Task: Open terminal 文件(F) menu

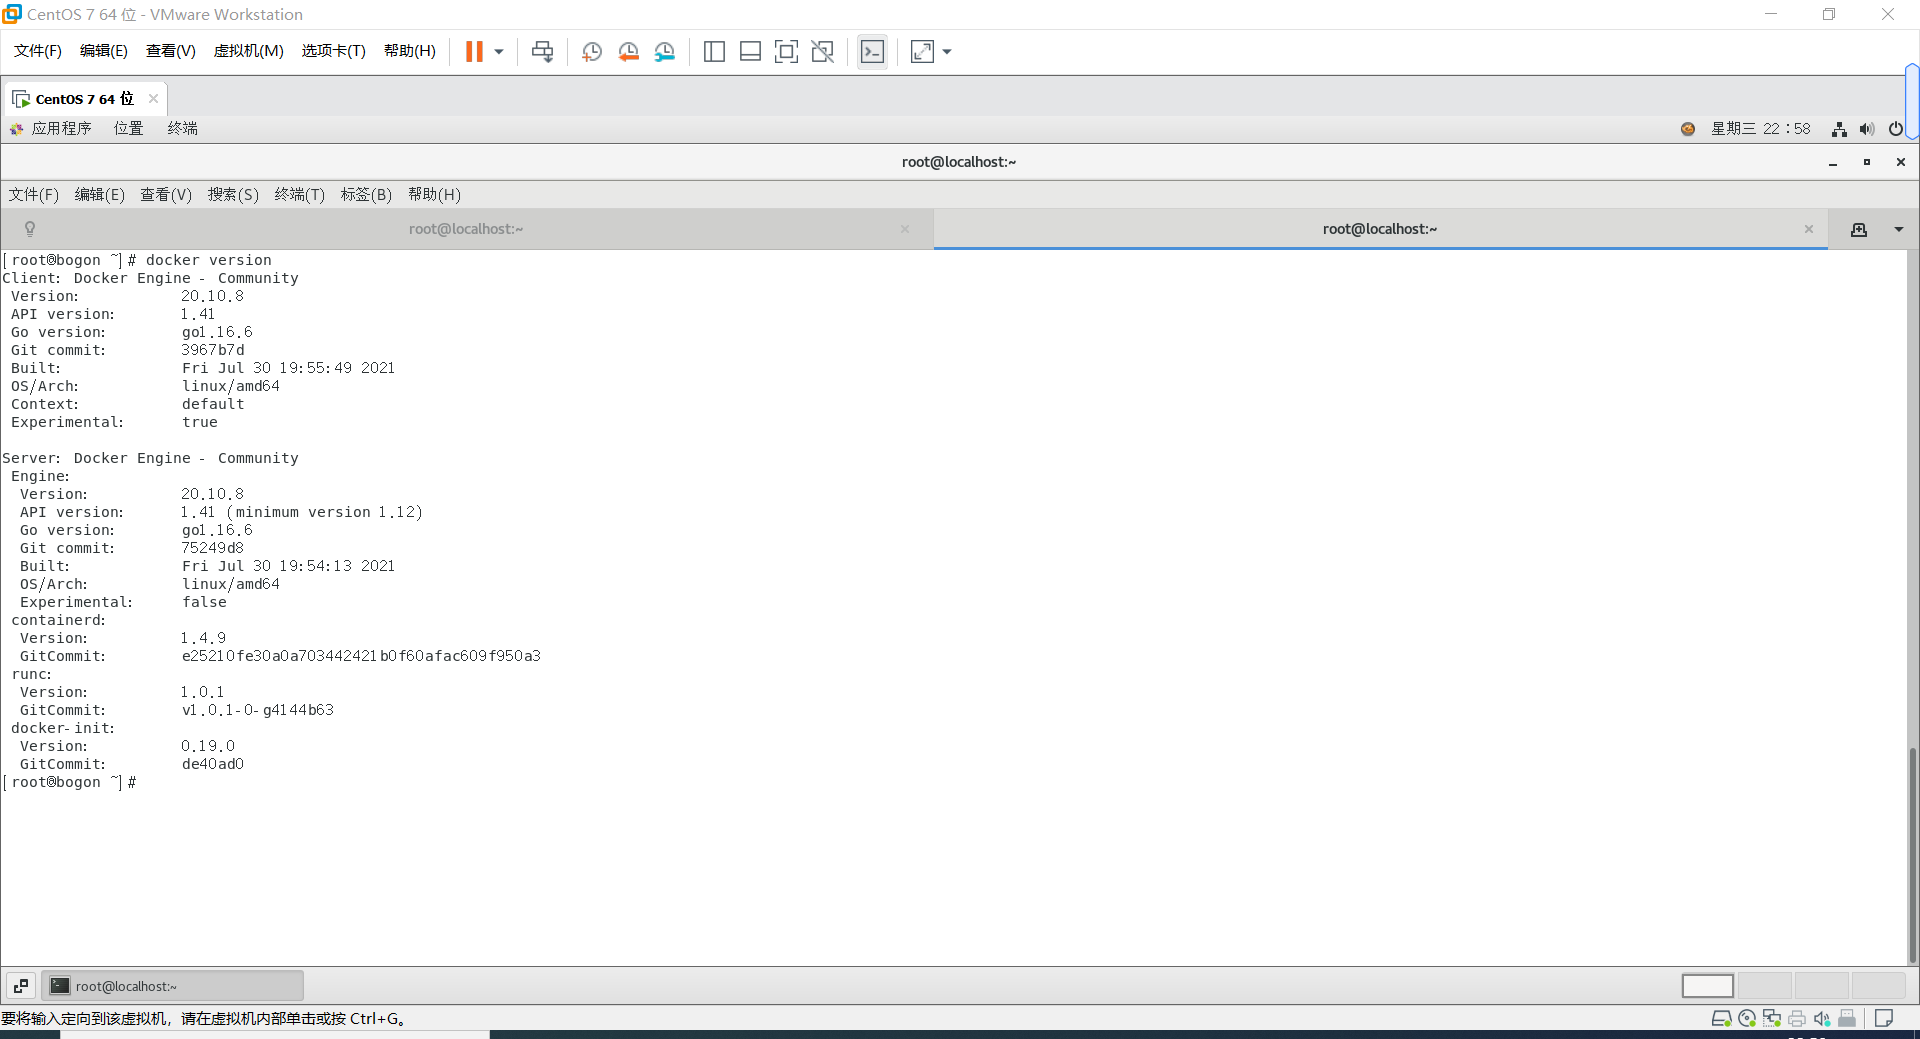Action: pos(34,194)
